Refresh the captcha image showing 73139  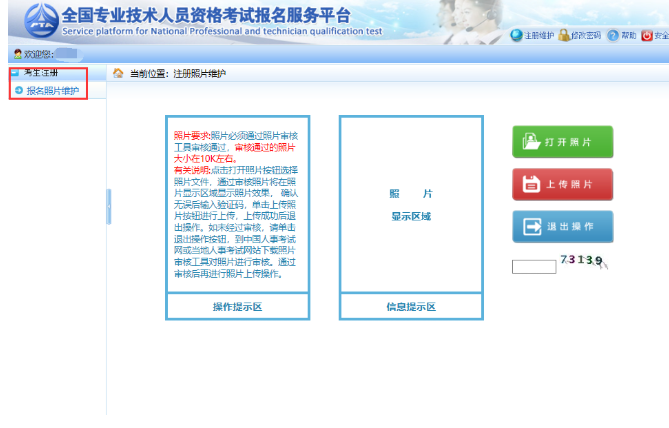(583, 261)
